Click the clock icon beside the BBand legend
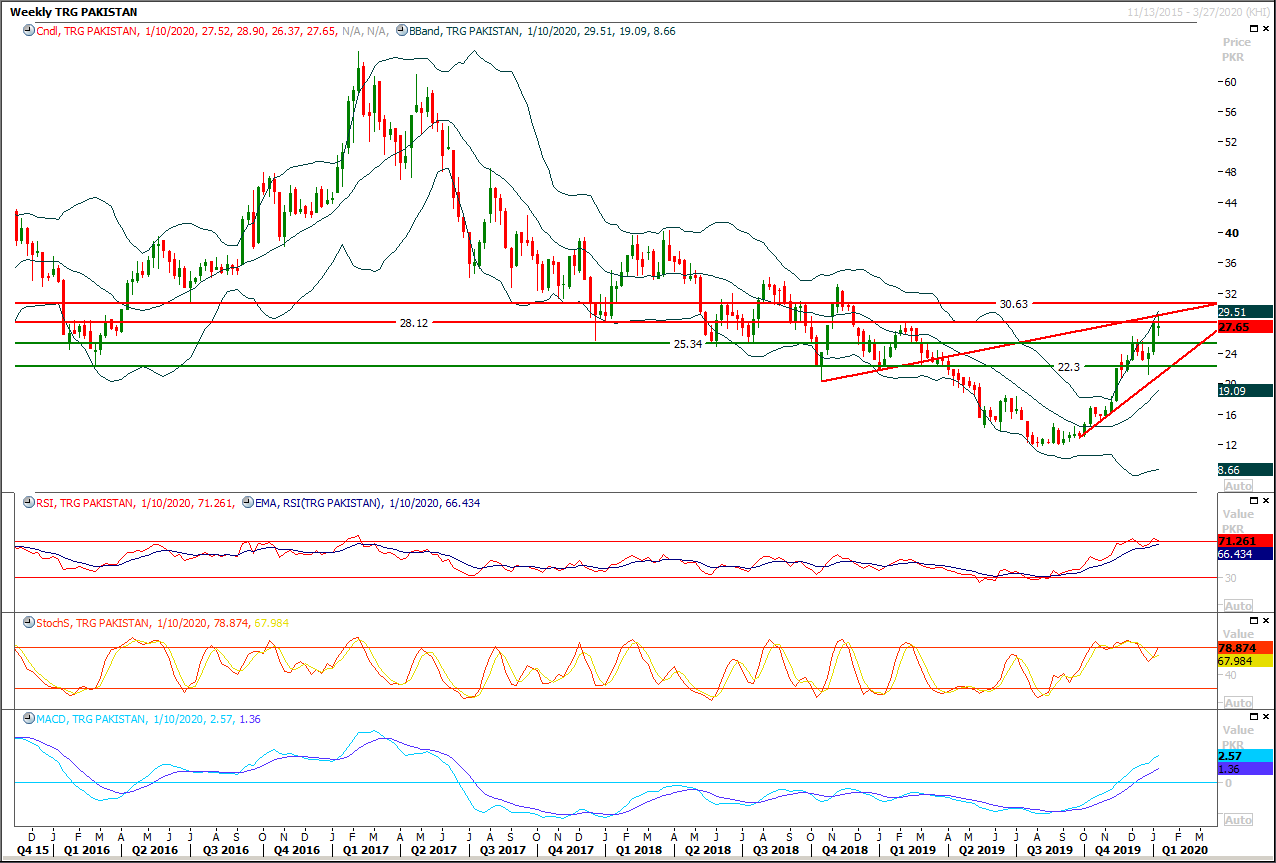Viewport: 1276px width, 863px height. click(402, 31)
